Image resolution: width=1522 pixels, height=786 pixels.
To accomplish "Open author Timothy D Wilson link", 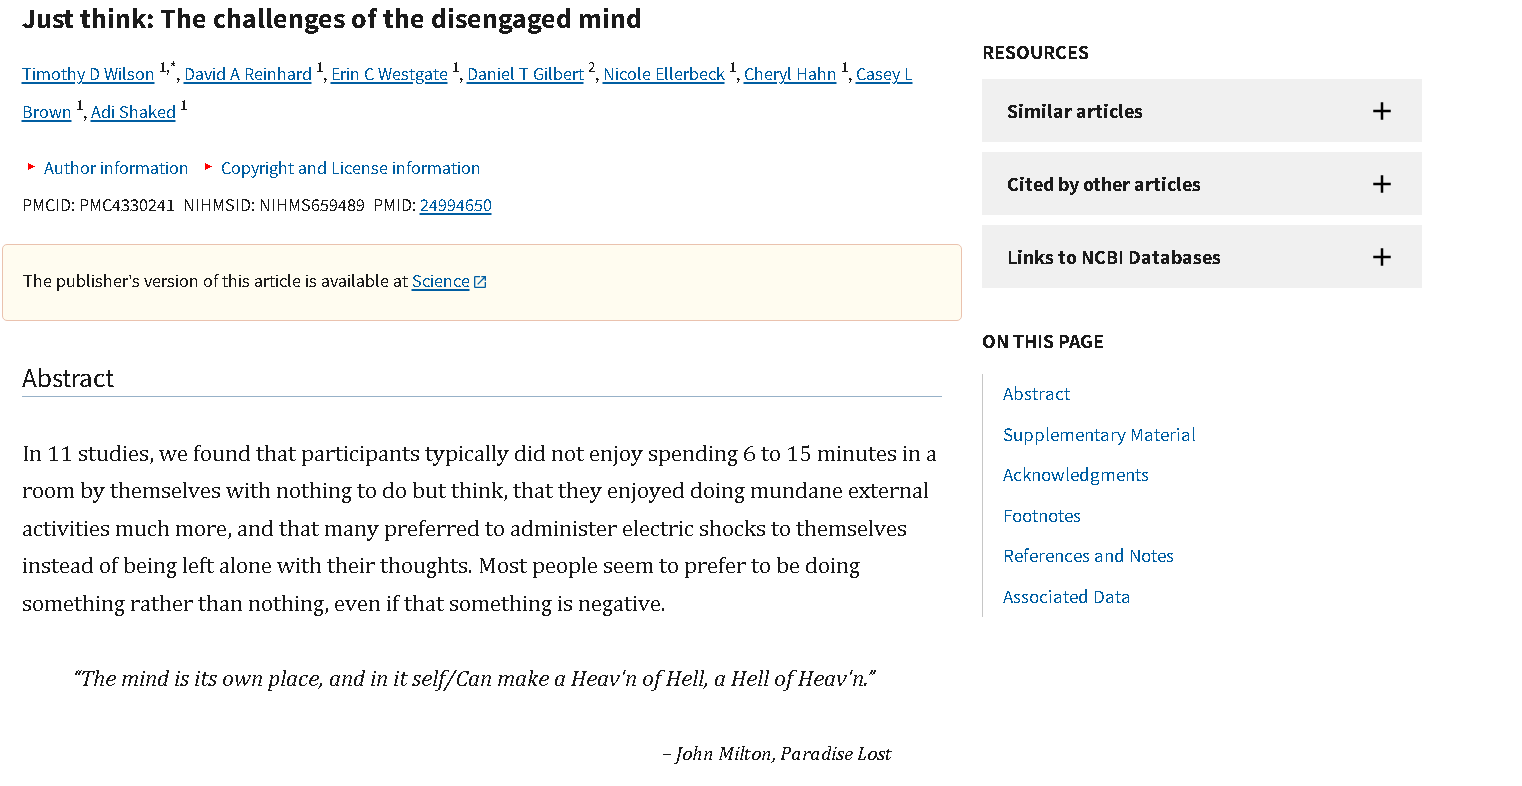I will point(88,74).
